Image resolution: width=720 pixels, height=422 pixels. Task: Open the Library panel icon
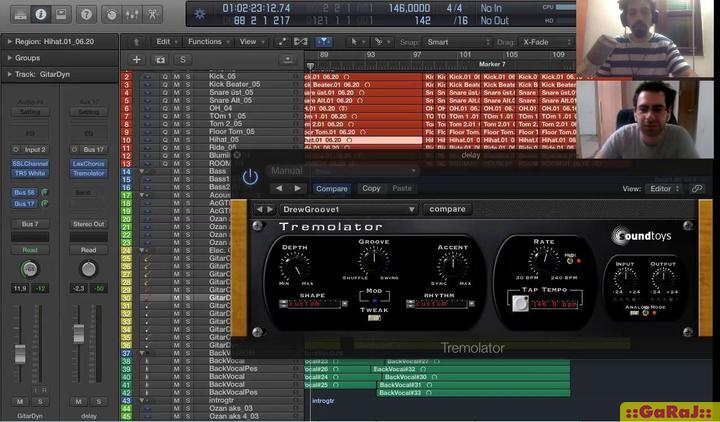tap(20, 14)
